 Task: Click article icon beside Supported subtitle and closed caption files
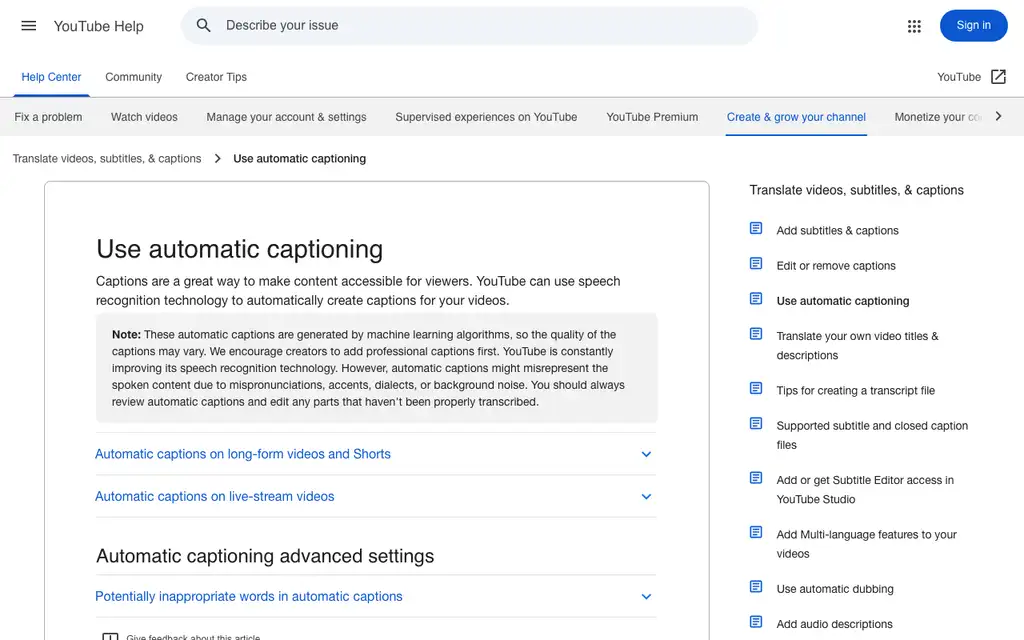tap(756, 424)
